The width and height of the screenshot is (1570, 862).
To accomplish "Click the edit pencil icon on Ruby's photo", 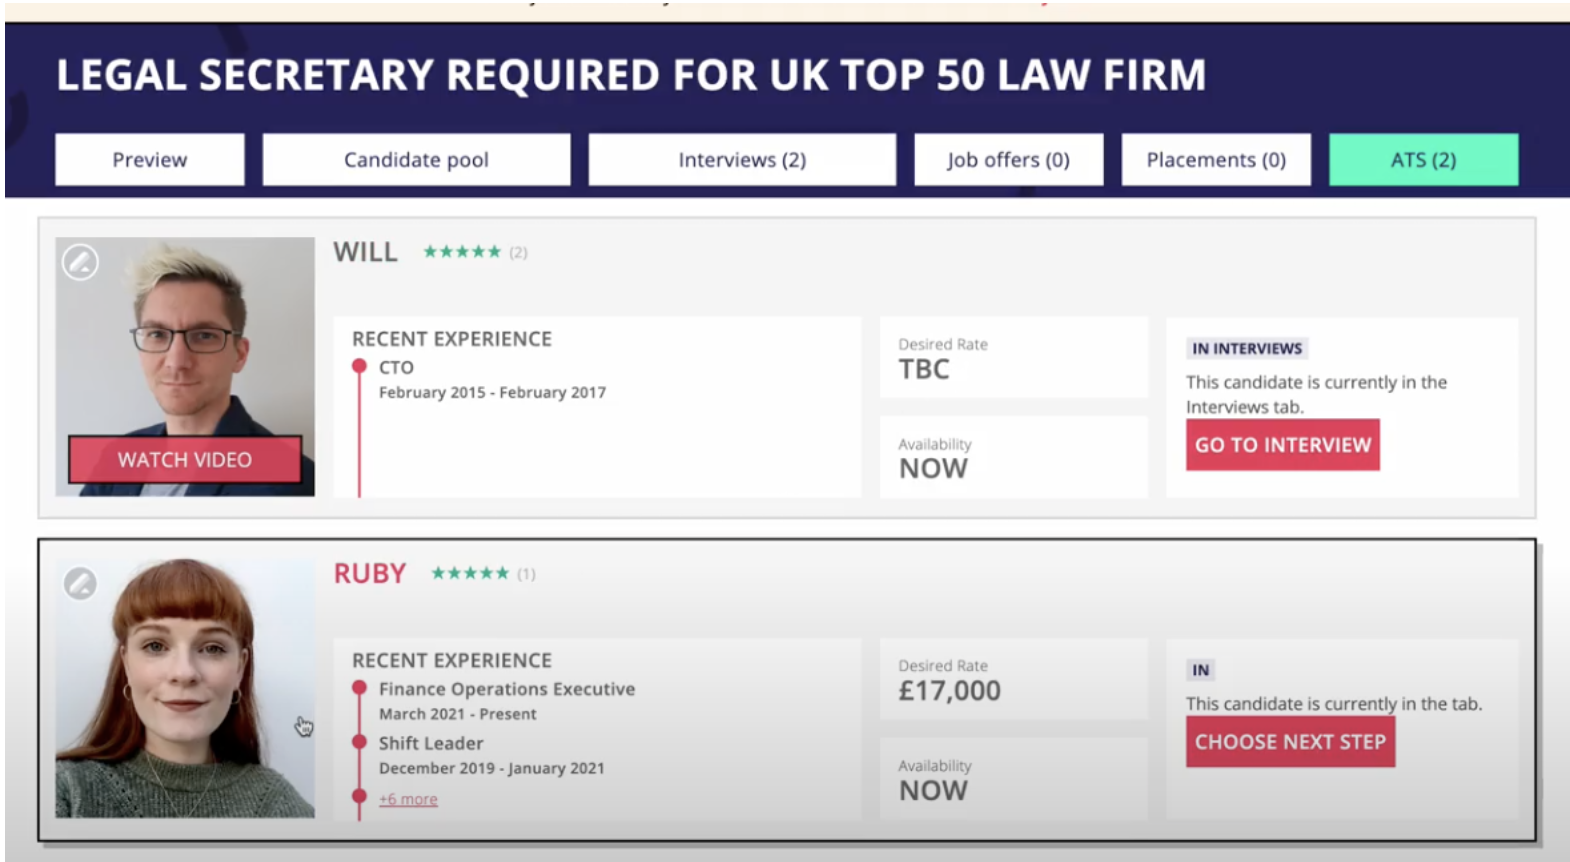I will [x=80, y=583].
